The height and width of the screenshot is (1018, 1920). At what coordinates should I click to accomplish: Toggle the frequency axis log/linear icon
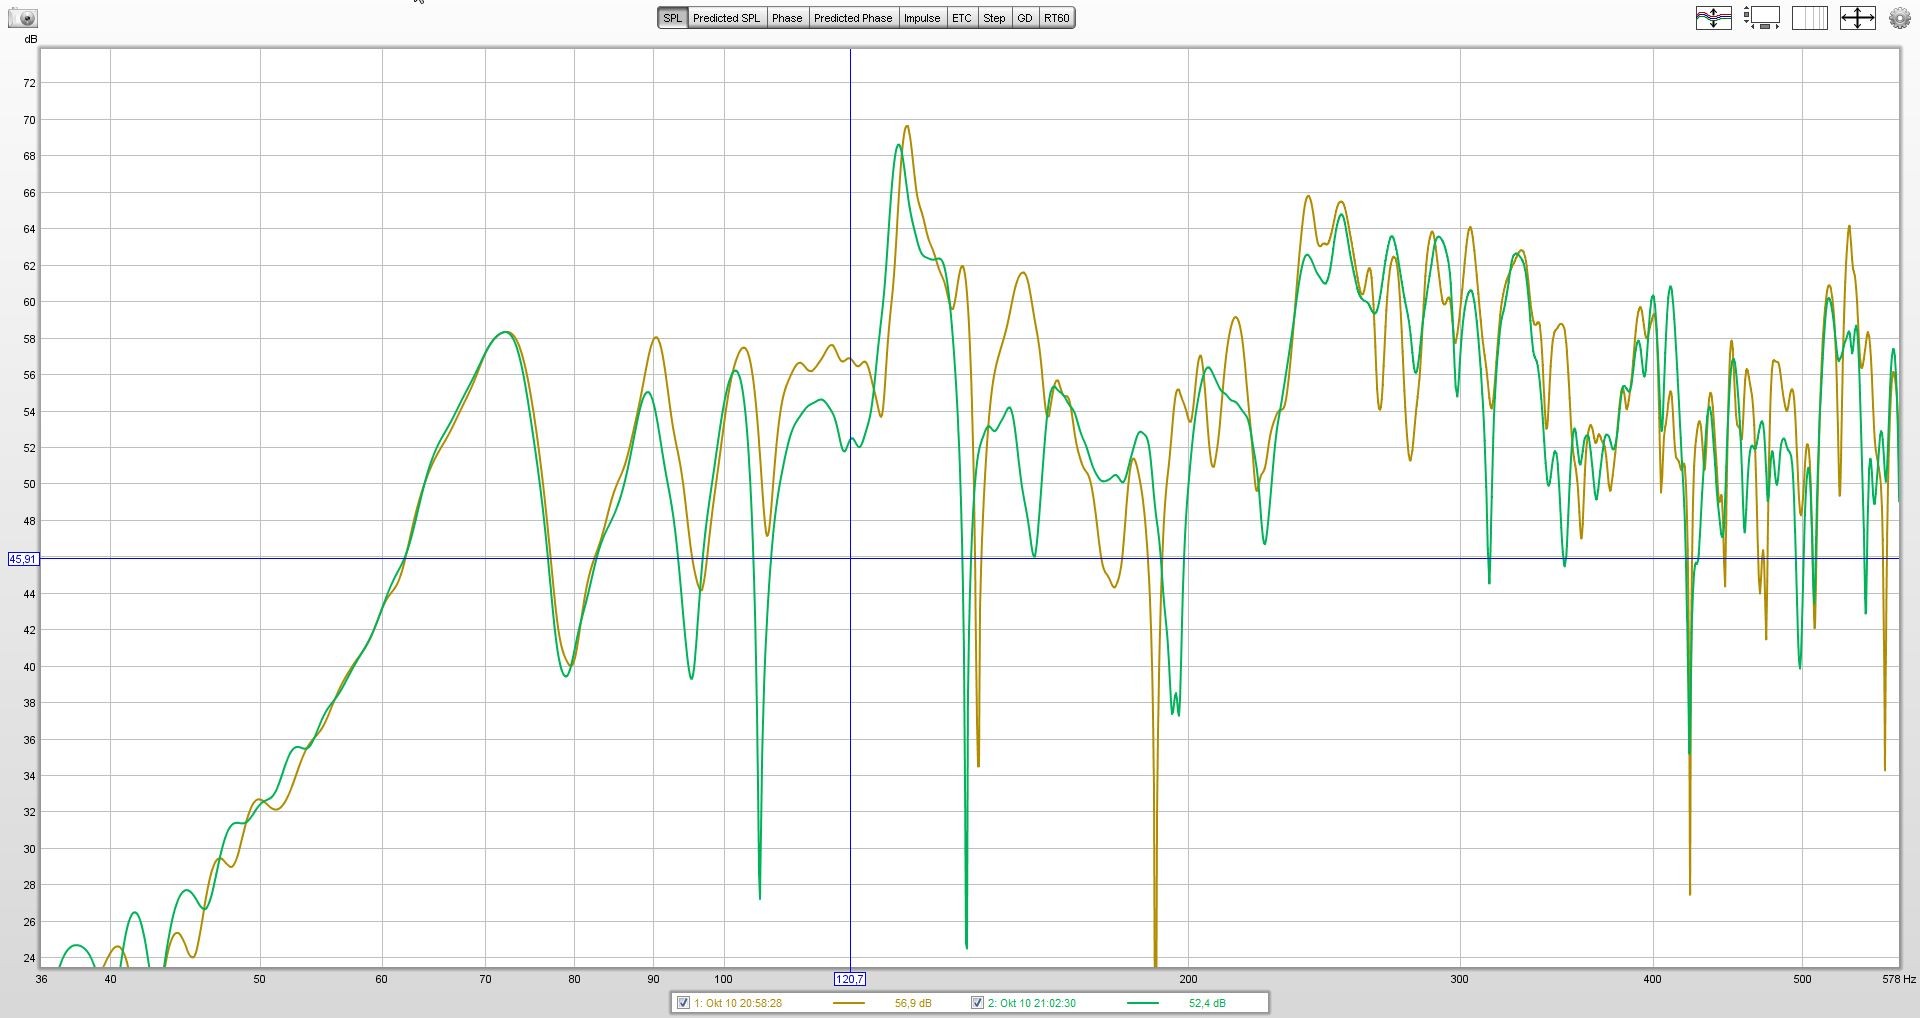click(1810, 18)
